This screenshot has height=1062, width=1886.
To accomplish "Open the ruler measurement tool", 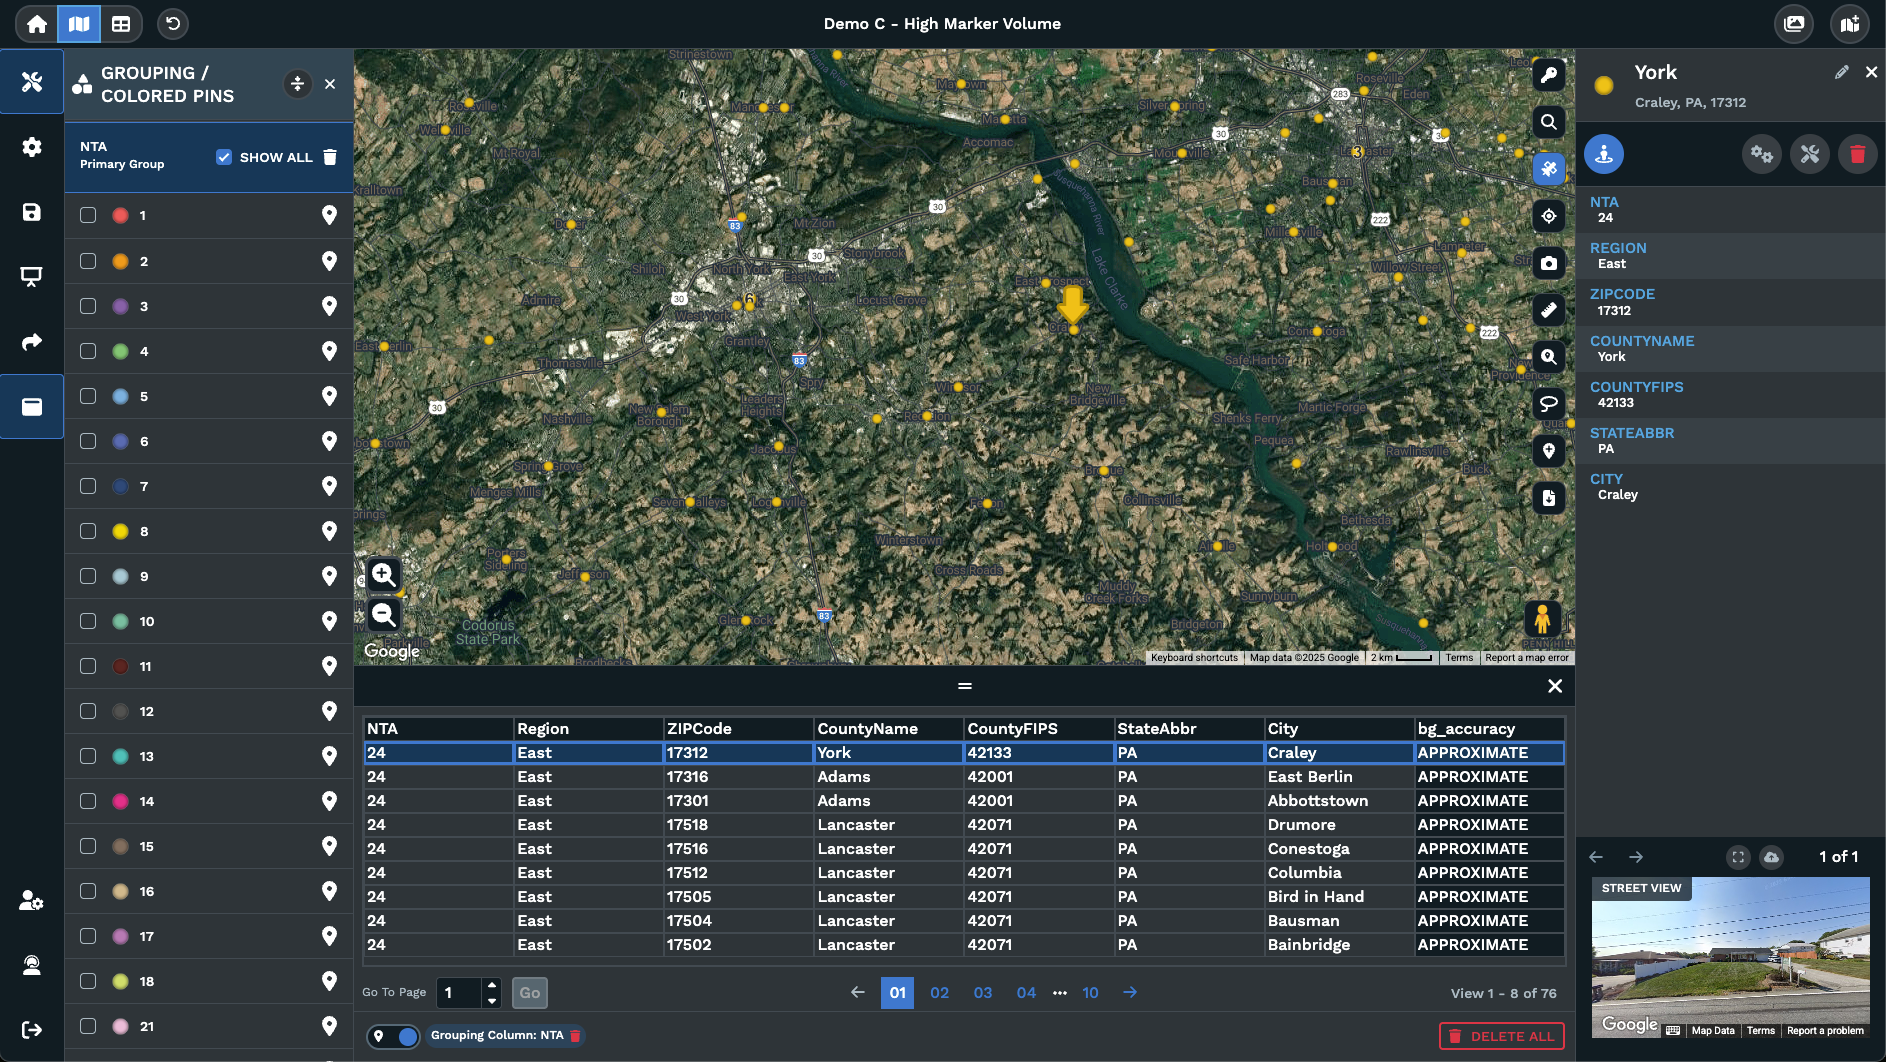I will point(1549,310).
